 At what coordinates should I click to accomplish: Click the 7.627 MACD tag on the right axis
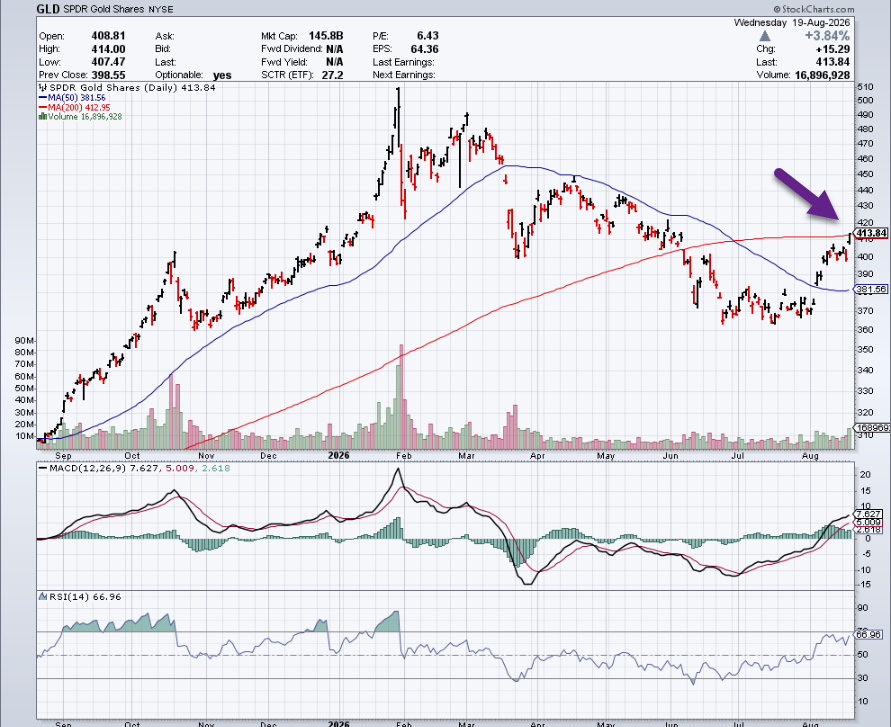pos(869,514)
